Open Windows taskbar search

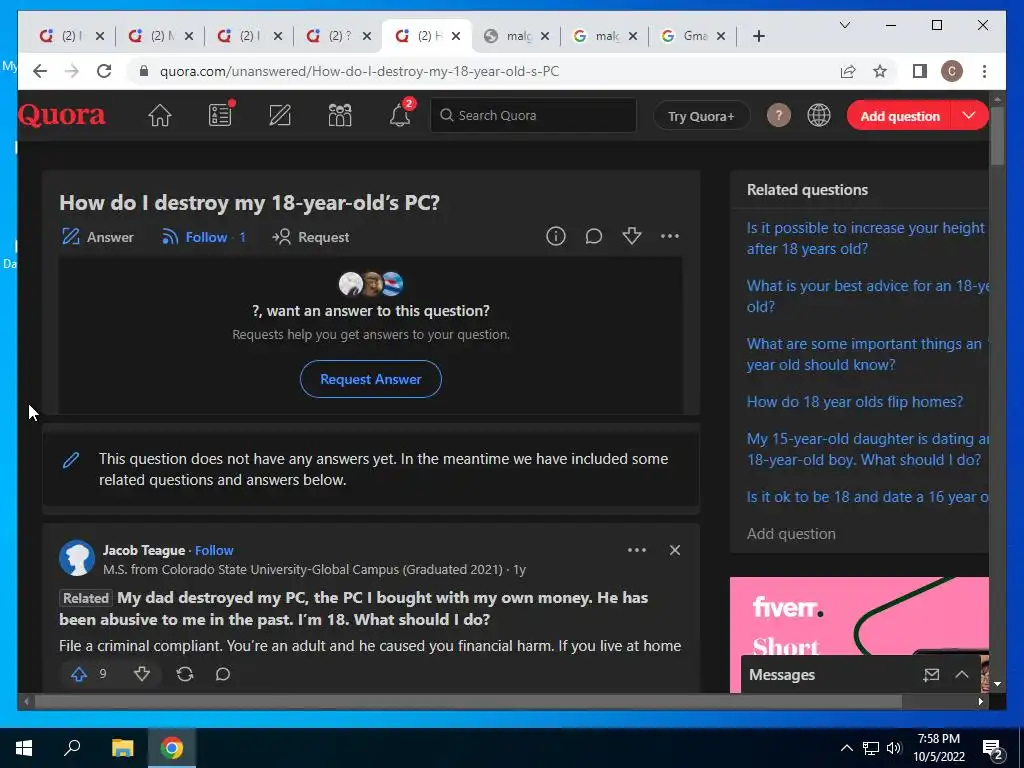coord(72,748)
